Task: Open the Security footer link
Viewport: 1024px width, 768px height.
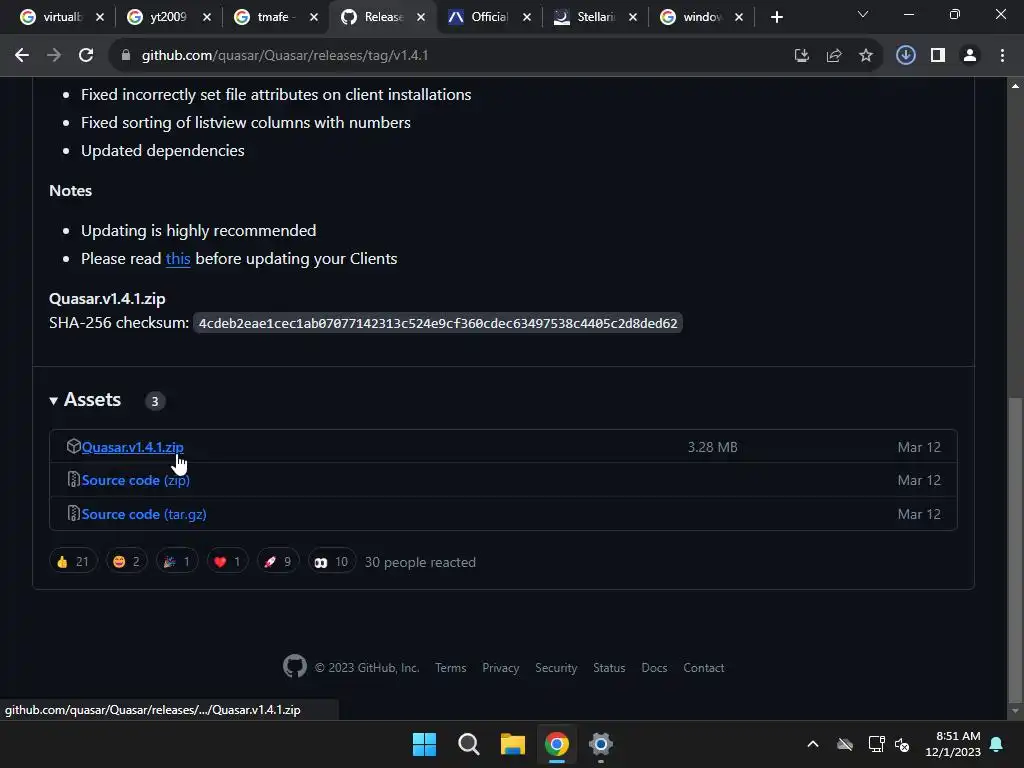Action: point(556,668)
